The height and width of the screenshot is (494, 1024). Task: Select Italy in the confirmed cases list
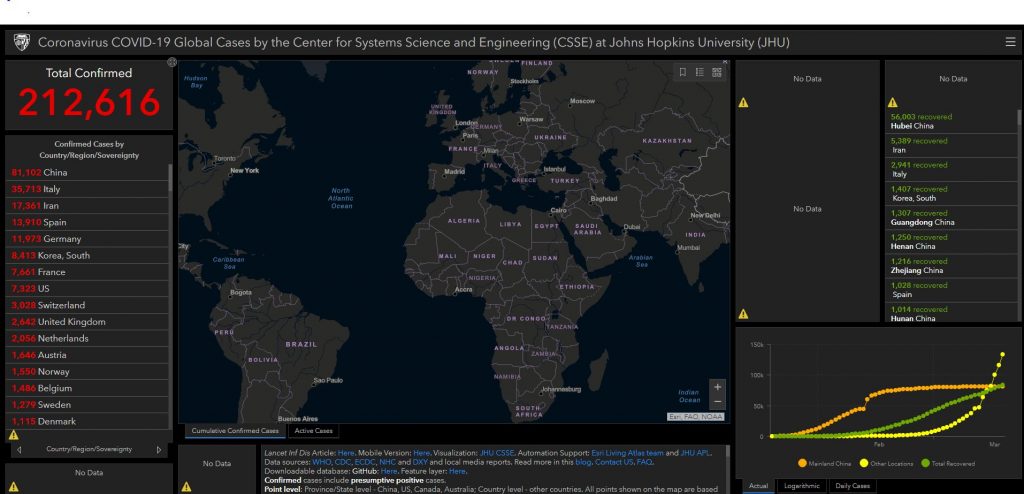click(x=50, y=189)
